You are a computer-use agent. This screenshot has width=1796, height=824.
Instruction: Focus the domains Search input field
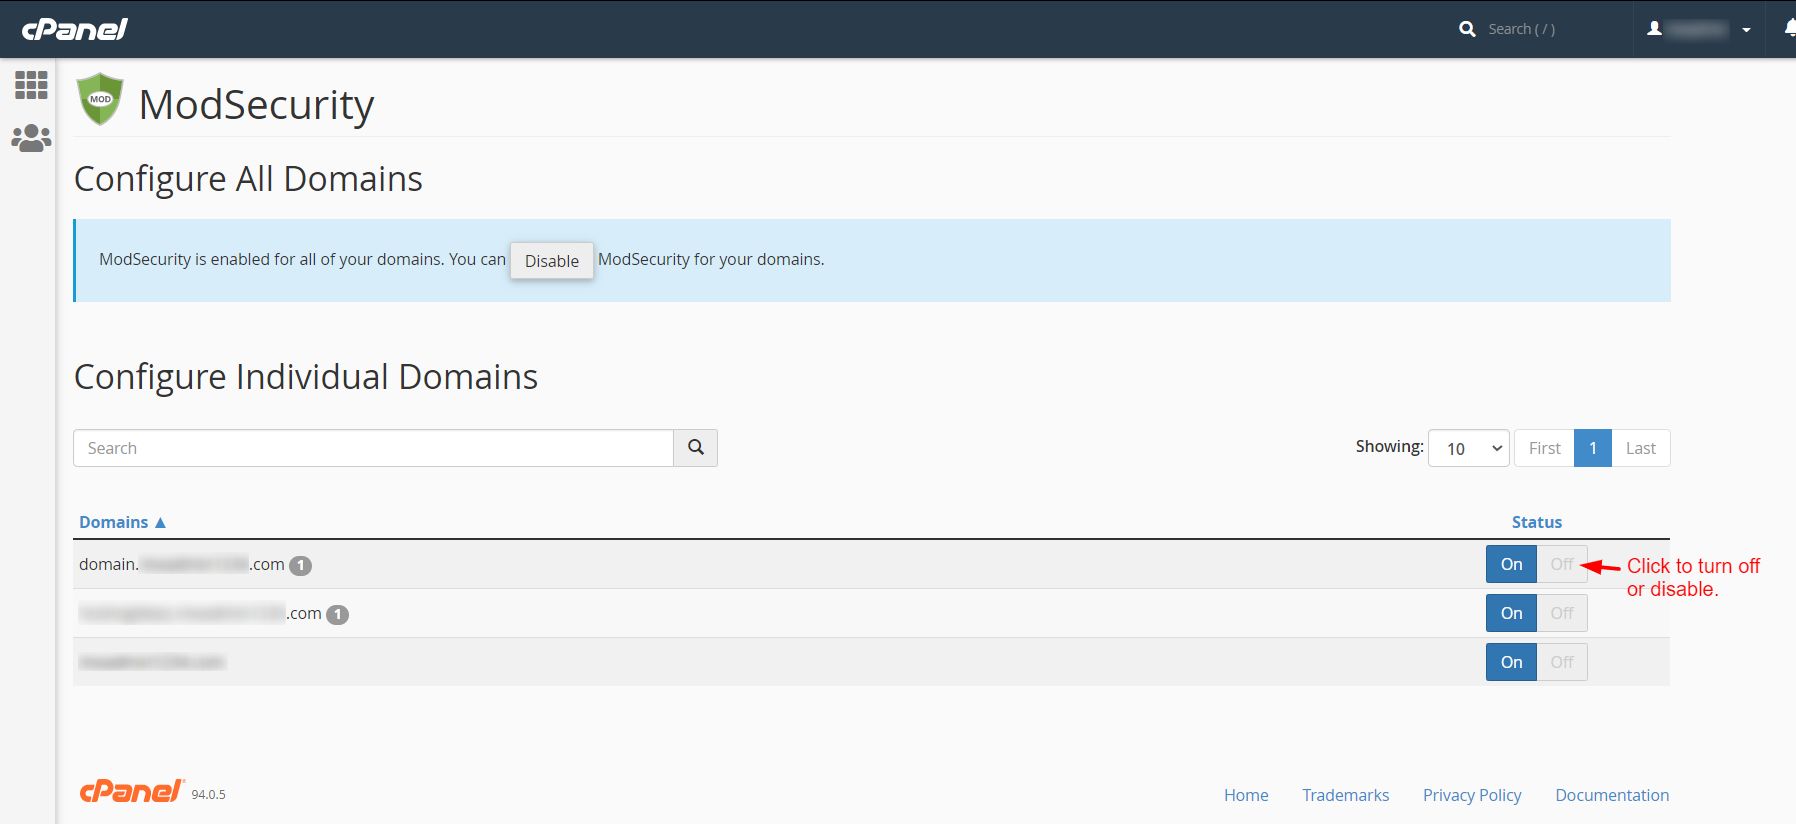(373, 448)
